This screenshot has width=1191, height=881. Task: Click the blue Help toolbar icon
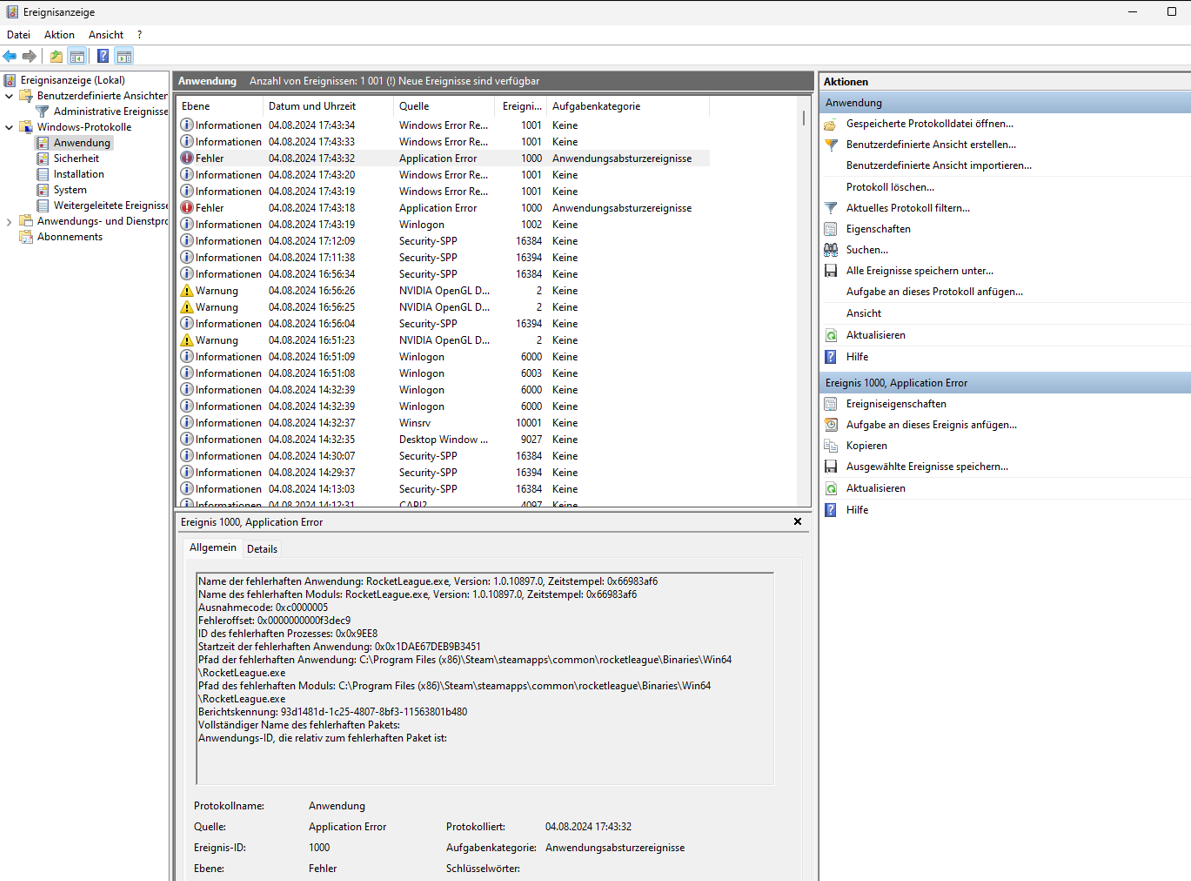pos(103,56)
